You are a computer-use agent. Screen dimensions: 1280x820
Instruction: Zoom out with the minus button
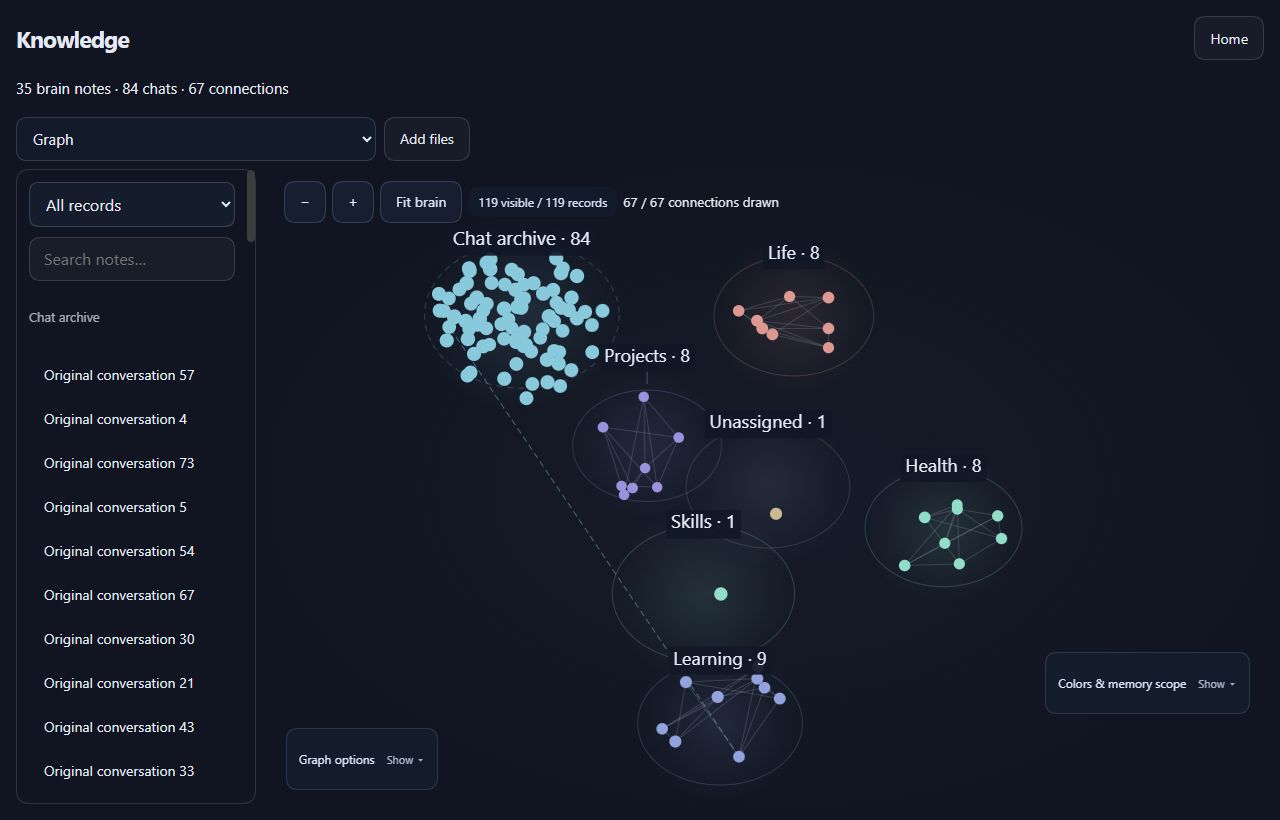pyautogui.click(x=305, y=202)
